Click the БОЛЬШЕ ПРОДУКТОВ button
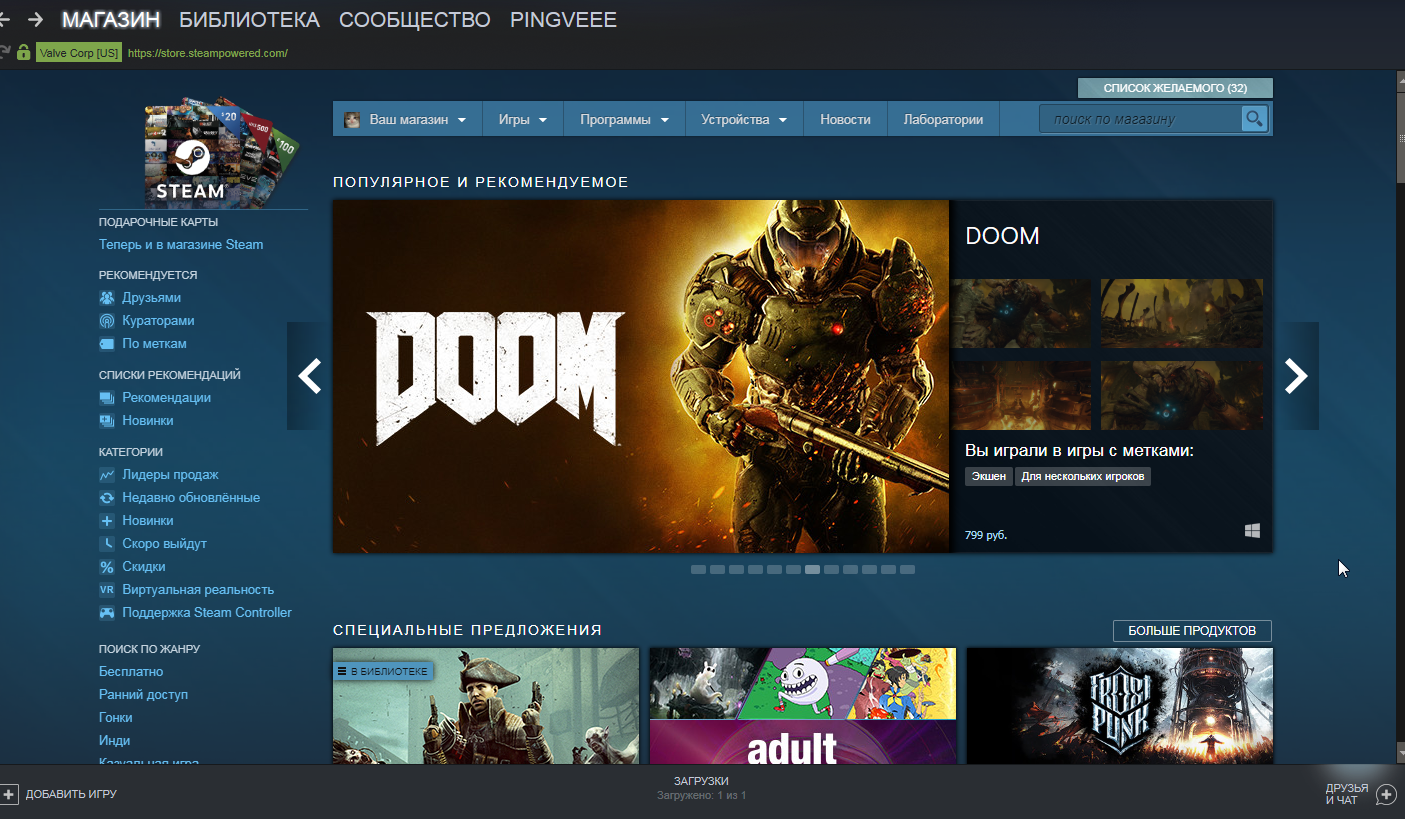Viewport: 1405px width, 819px height. tap(1192, 631)
